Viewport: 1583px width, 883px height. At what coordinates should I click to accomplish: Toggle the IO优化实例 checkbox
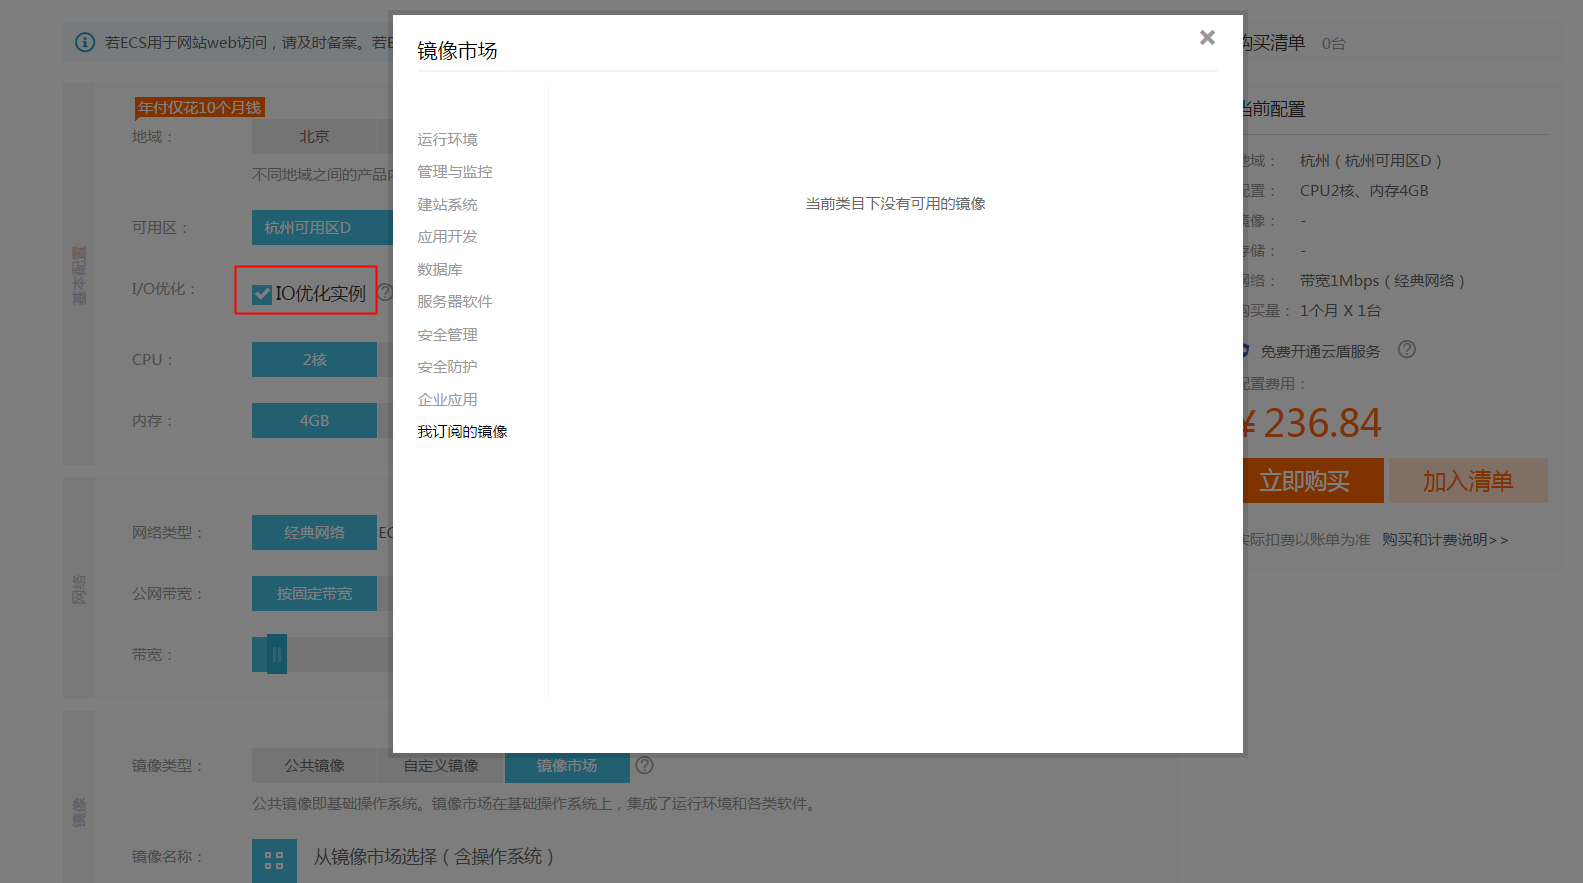pos(262,294)
